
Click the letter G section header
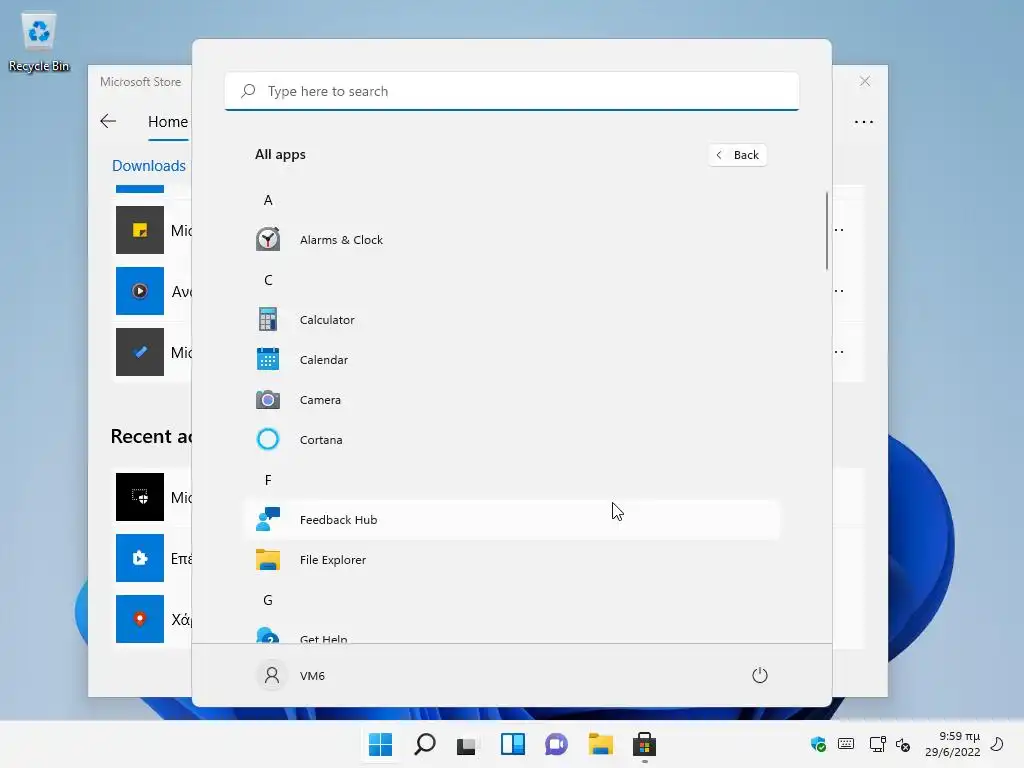click(x=268, y=600)
